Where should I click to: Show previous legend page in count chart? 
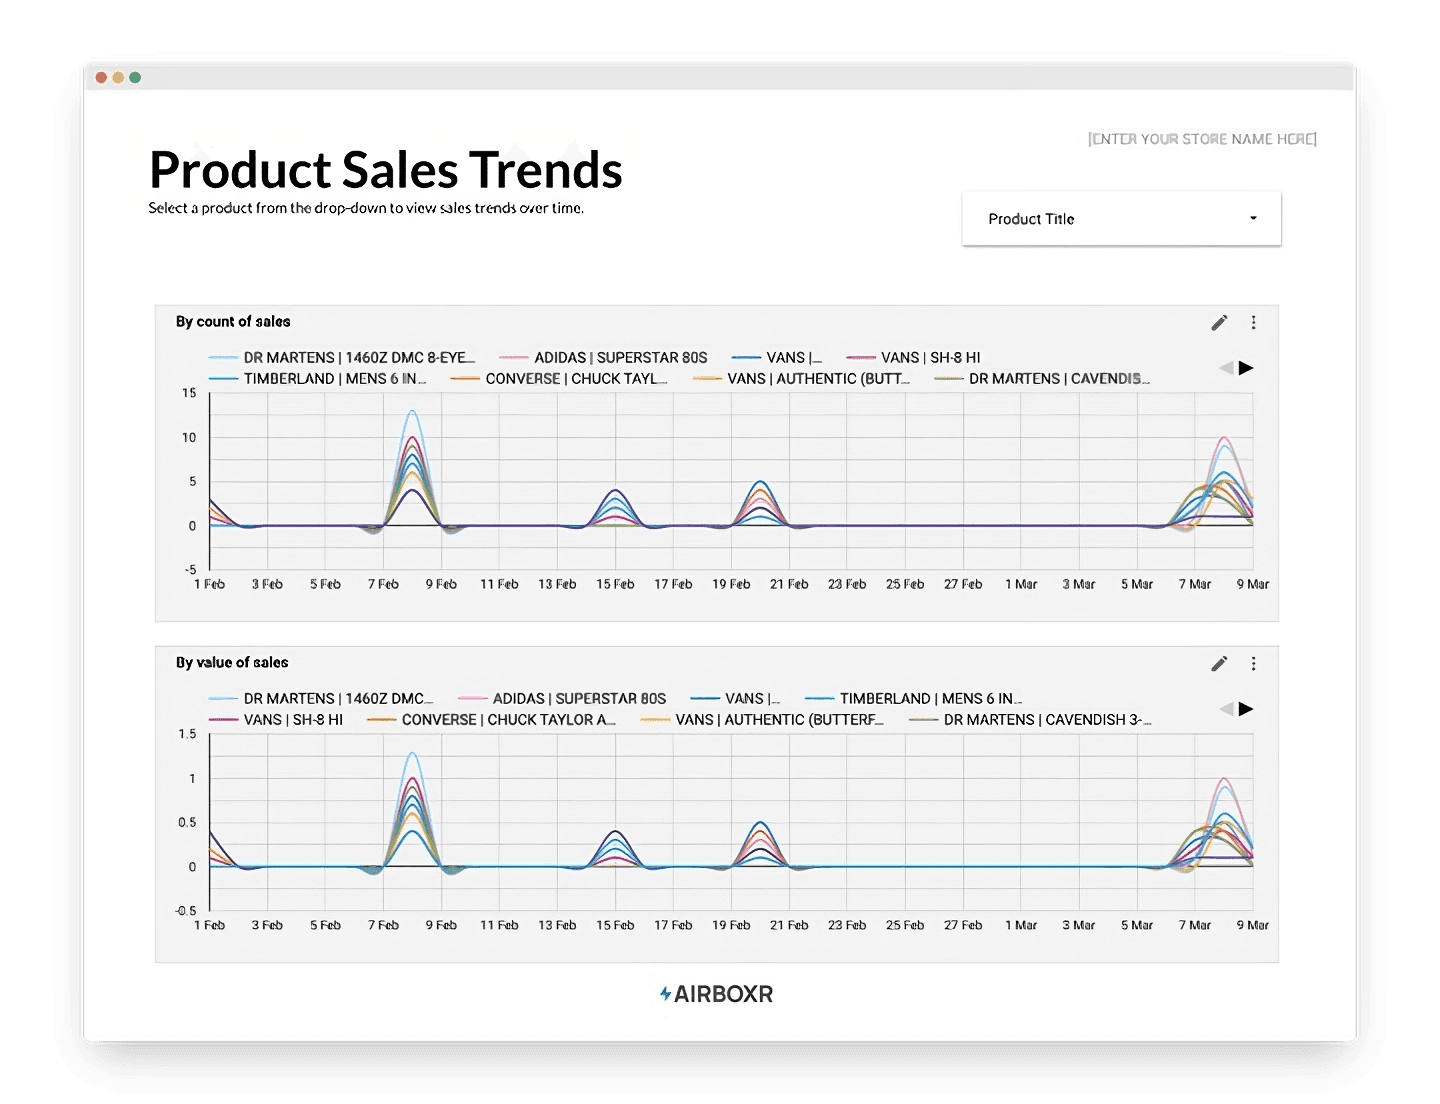[1226, 368]
